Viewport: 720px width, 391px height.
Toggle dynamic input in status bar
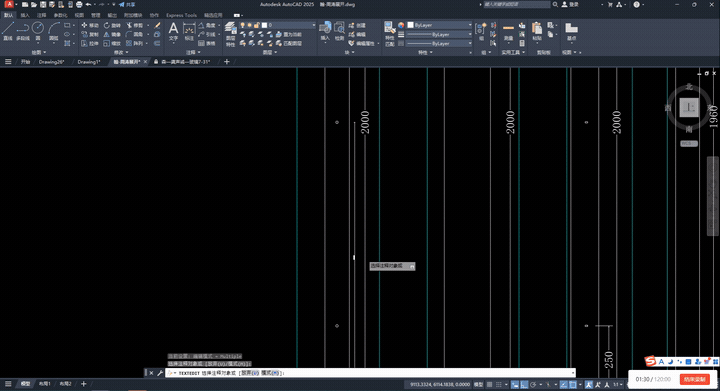[515, 385]
